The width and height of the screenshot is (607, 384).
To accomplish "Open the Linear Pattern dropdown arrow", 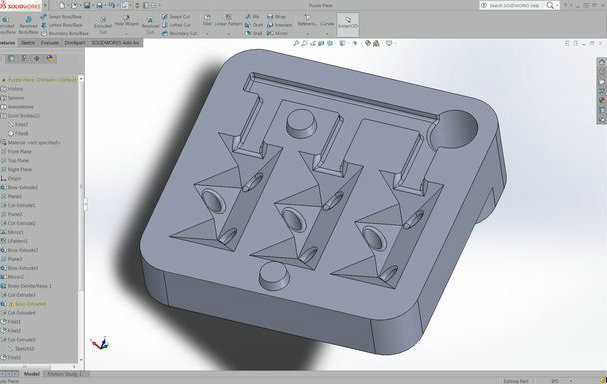I will 228,34.
